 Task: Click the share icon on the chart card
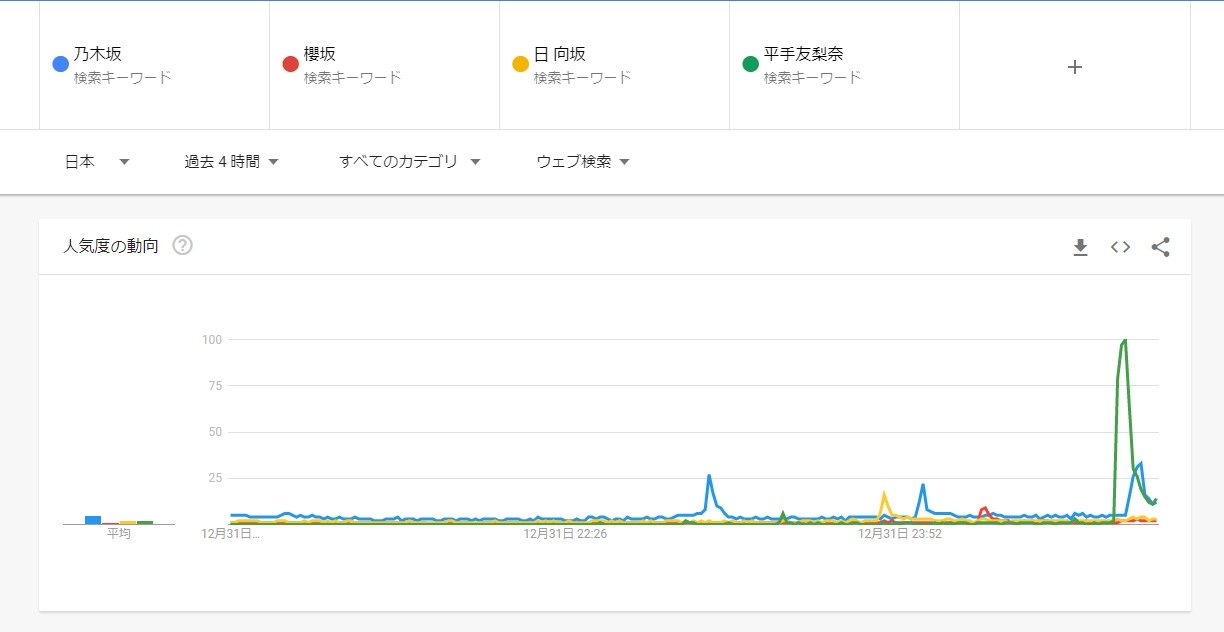coord(1160,247)
